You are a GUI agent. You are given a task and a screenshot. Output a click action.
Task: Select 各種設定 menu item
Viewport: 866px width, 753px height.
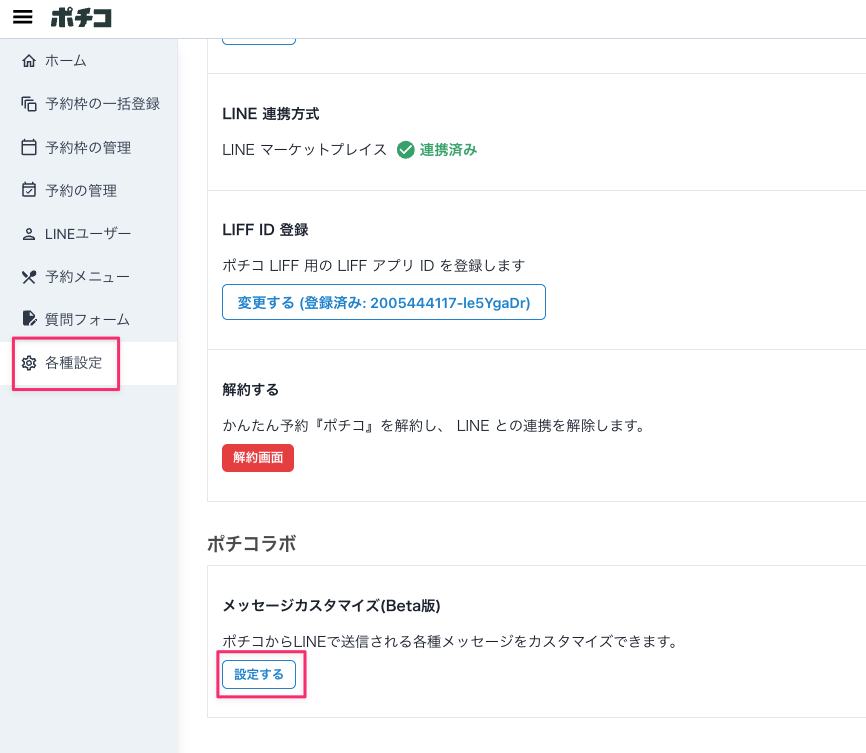88,363
